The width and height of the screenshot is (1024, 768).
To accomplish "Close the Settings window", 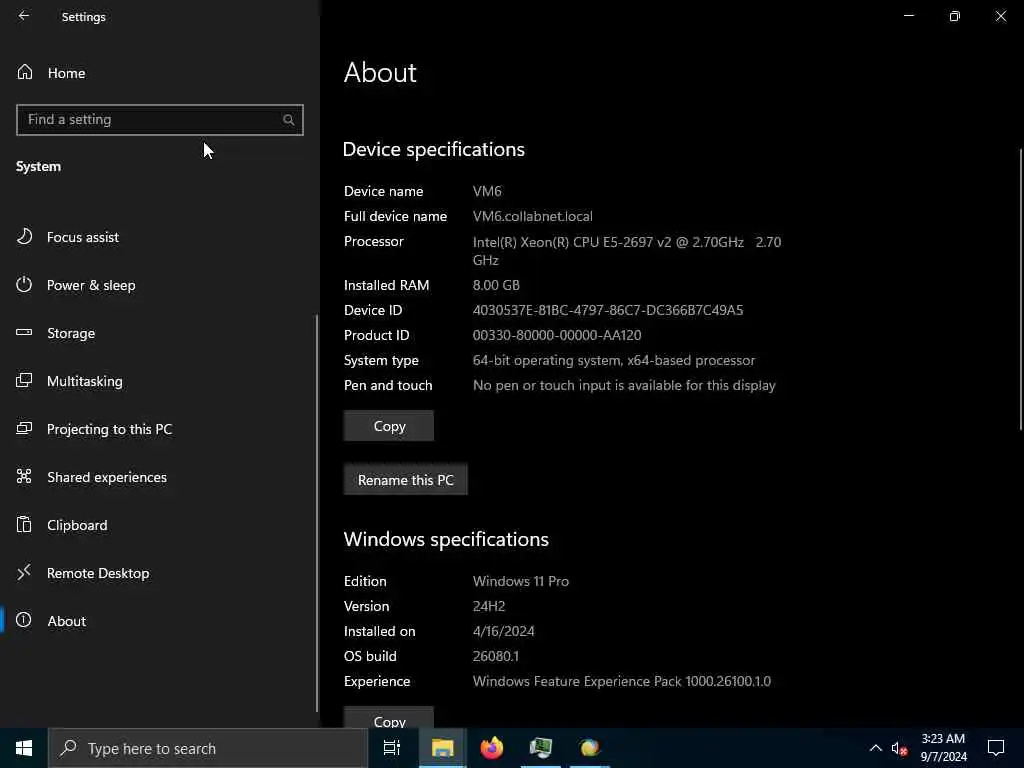I will pyautogui.click(x=1000, y=16).
